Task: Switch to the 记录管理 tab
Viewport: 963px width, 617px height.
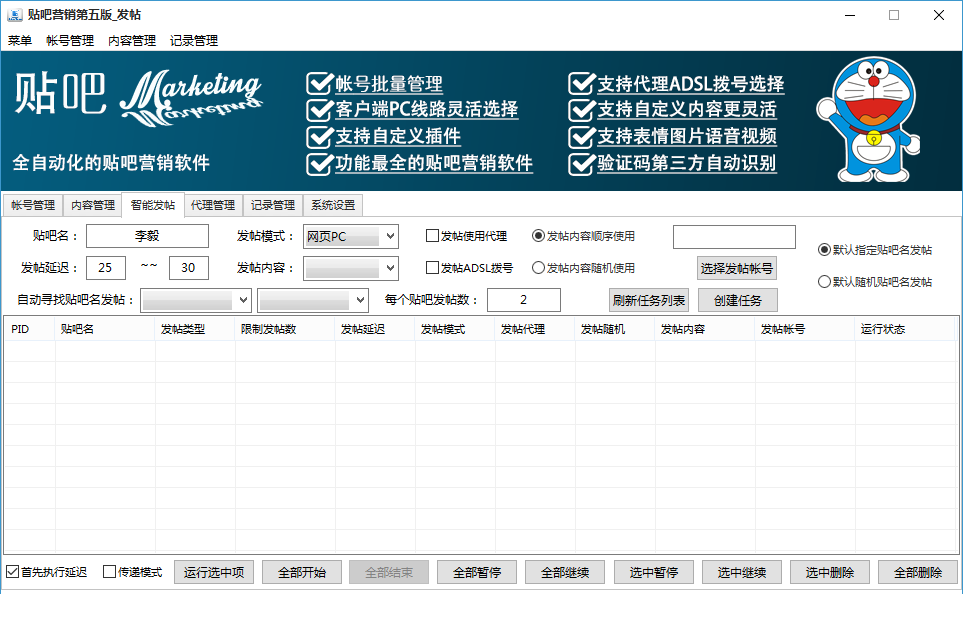Action: (x=273, y=205)
